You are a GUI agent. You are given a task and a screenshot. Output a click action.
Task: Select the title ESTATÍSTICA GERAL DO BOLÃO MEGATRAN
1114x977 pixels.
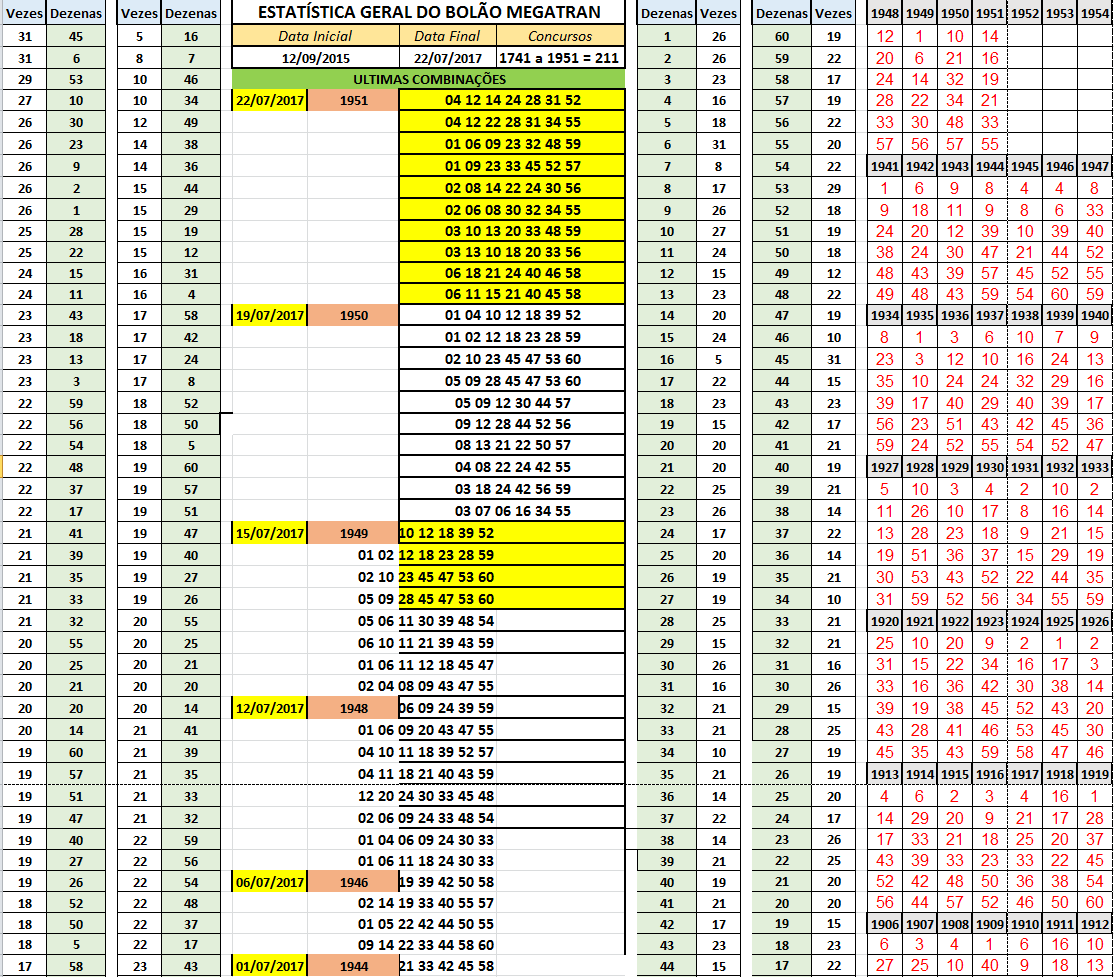pyautogui.click(x=429, y=12)
